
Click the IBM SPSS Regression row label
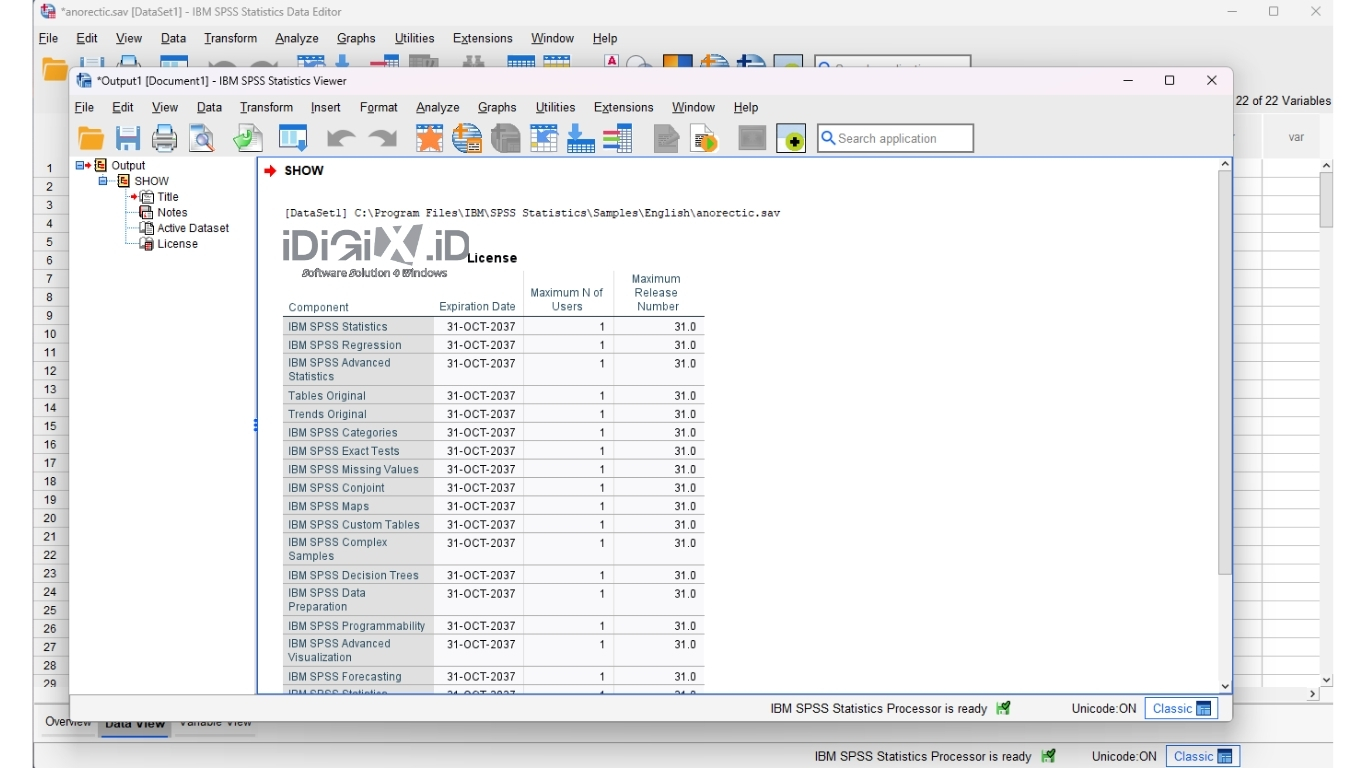click(x=345, y=345)
